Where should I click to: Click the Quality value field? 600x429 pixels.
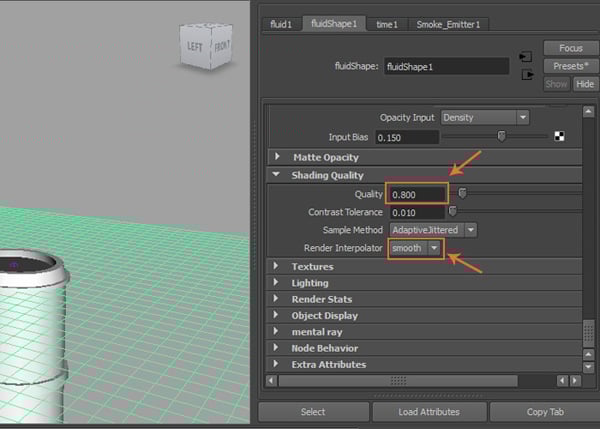417,194
